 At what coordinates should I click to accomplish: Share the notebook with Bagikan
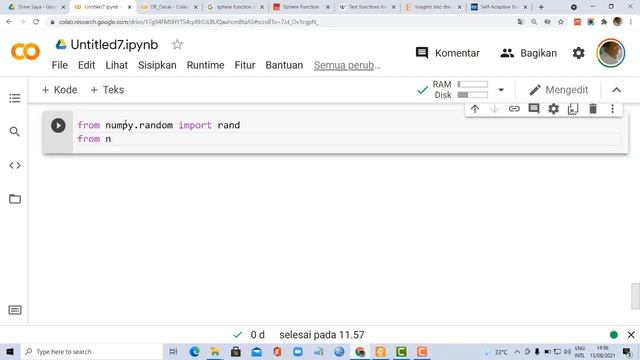[528, 53]
